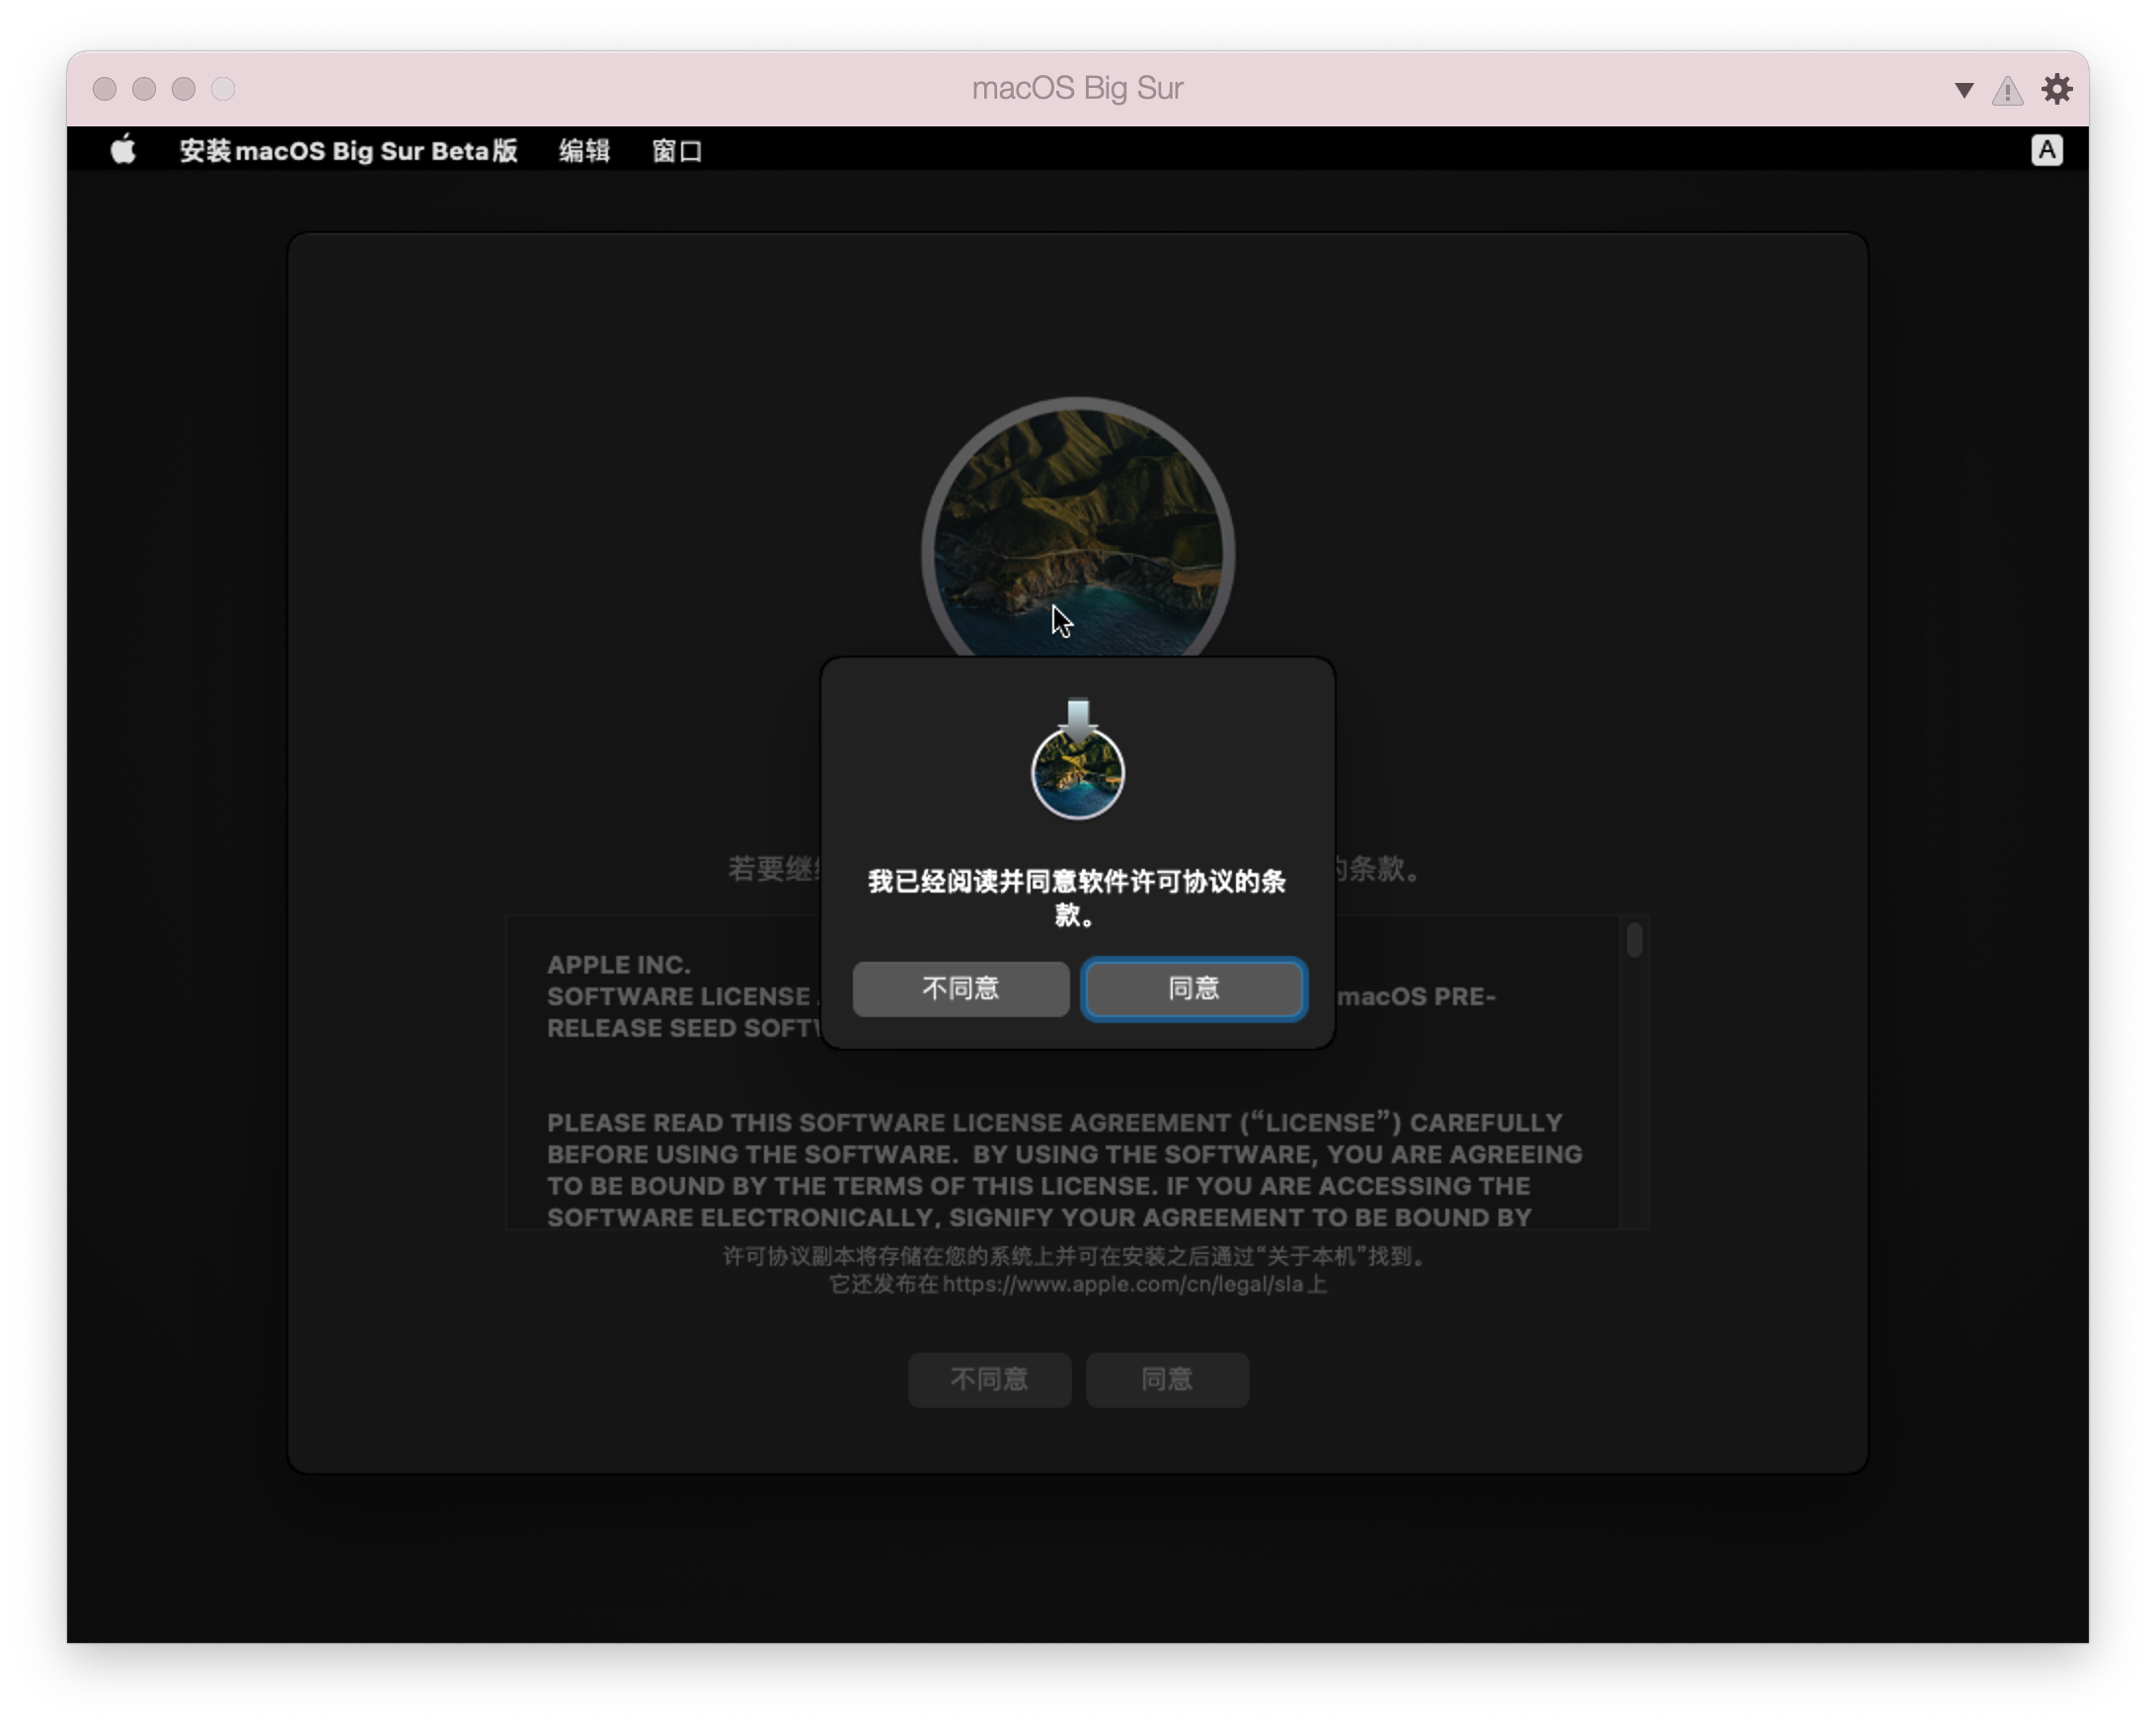The width and height of the screenshot is (2156, 1726).
Task: Click the 不同意 button below the license text
Action: click(x=988, y=1380)
